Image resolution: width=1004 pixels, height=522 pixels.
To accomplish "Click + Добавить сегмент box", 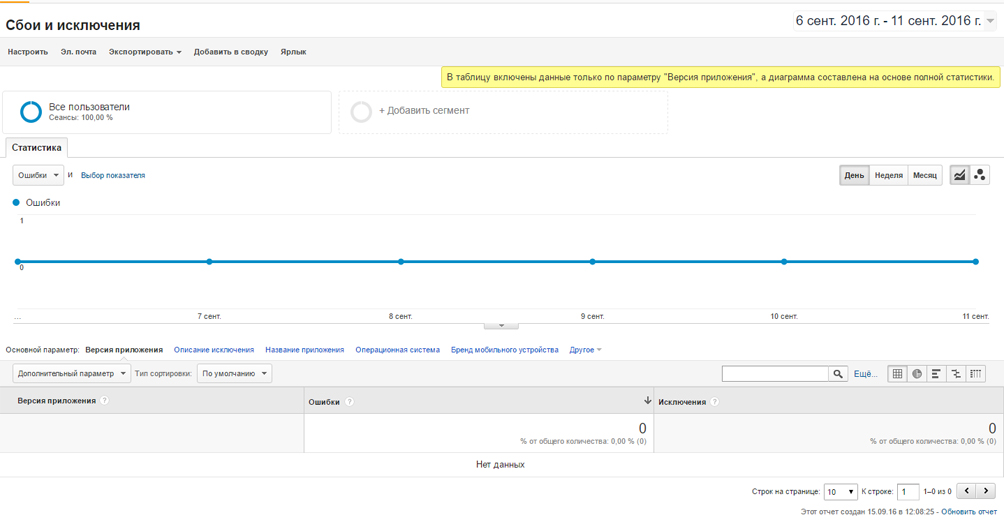I will (x=503, y=111).
